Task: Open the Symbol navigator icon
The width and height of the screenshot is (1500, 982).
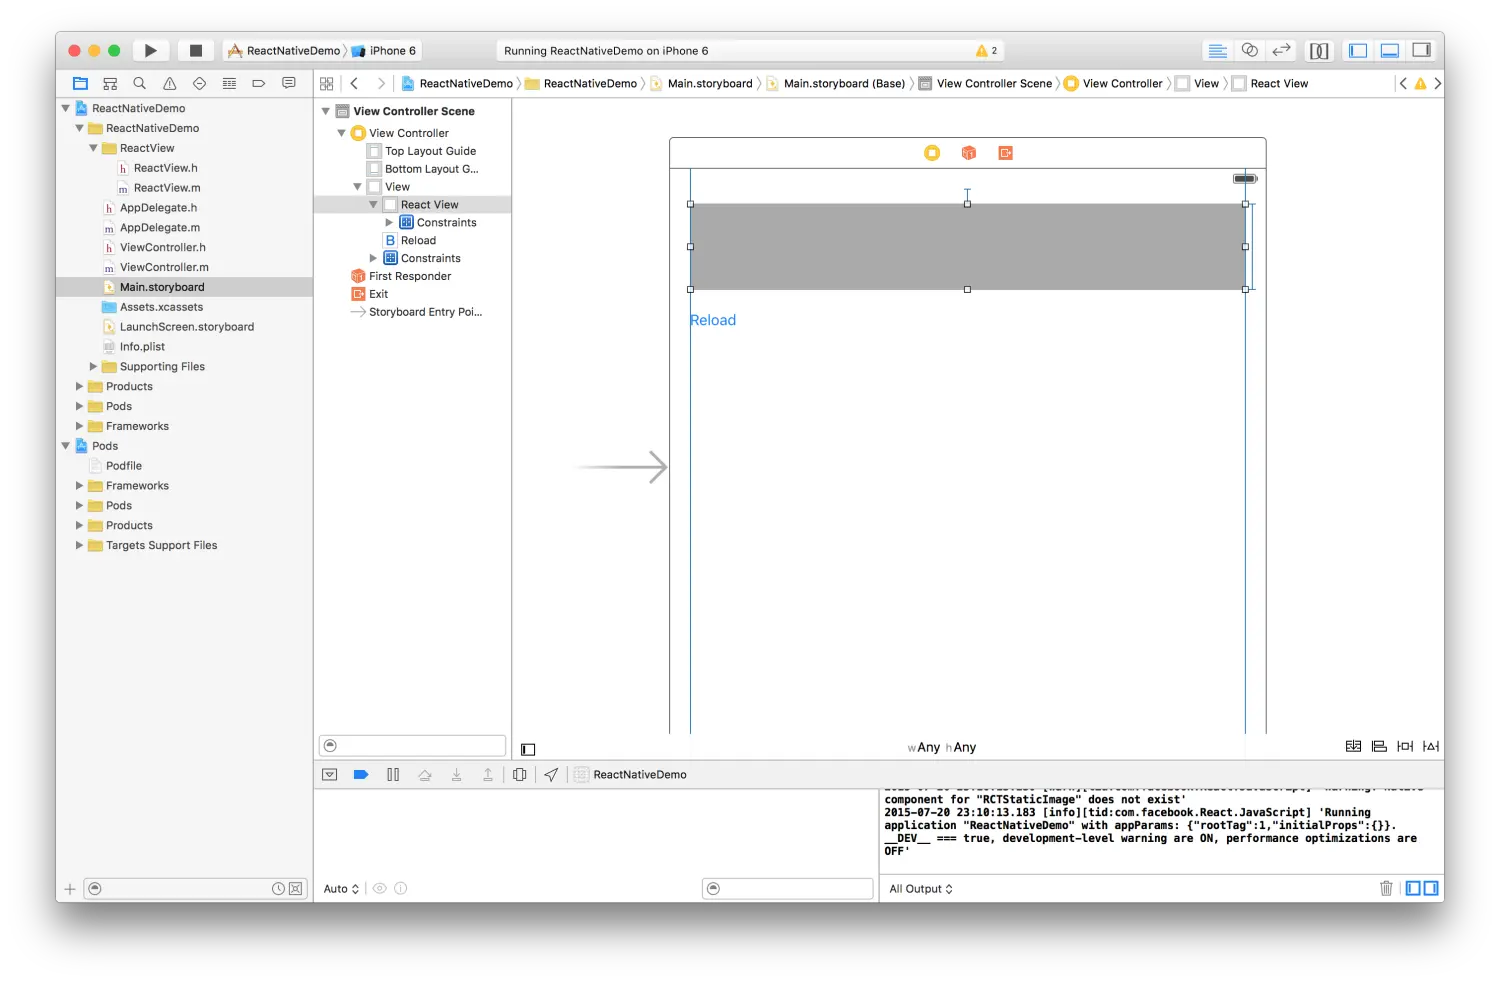Action: 110,84
